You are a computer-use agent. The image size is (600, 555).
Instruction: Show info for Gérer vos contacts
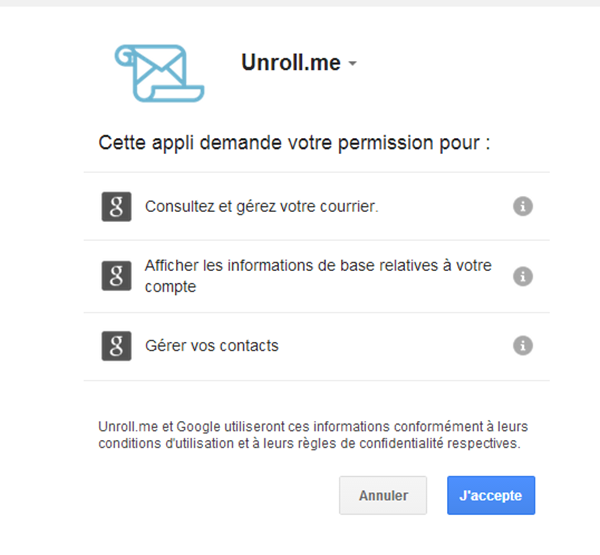(522, 345)
